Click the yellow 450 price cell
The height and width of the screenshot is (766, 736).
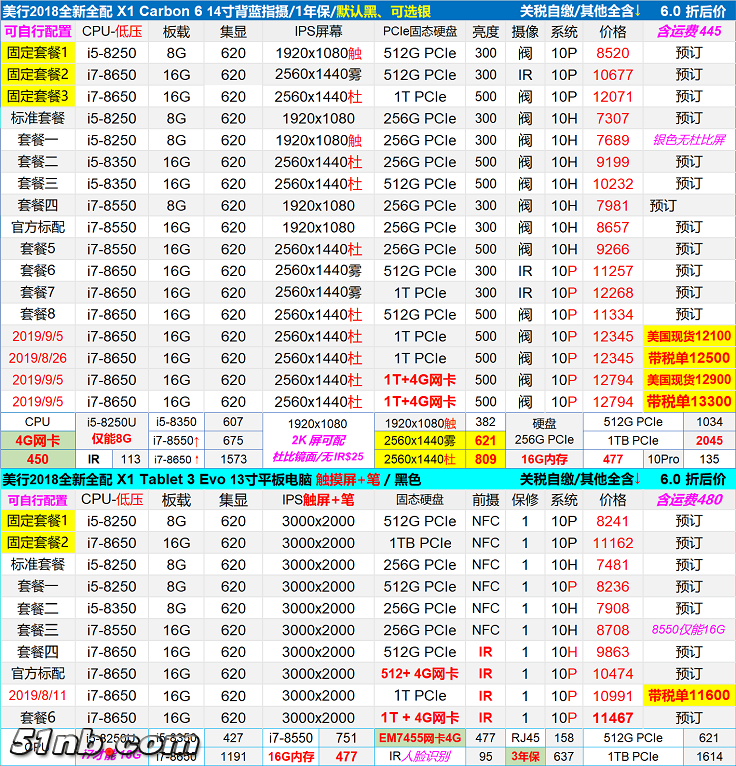point(37,459)
